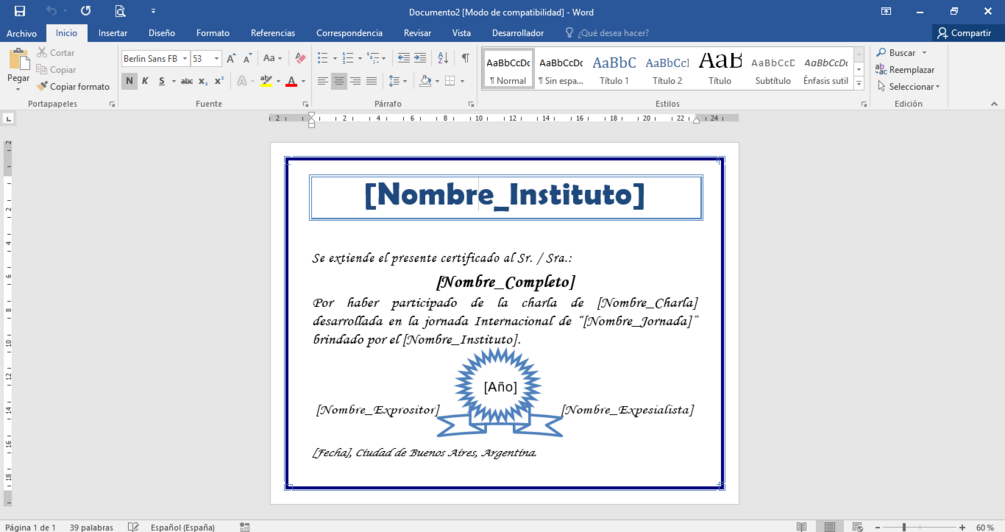Image resolution: width=1005 pixels, height=532 pixels.
Task: Toggle subscript formatting
Action: coord(203,81)
